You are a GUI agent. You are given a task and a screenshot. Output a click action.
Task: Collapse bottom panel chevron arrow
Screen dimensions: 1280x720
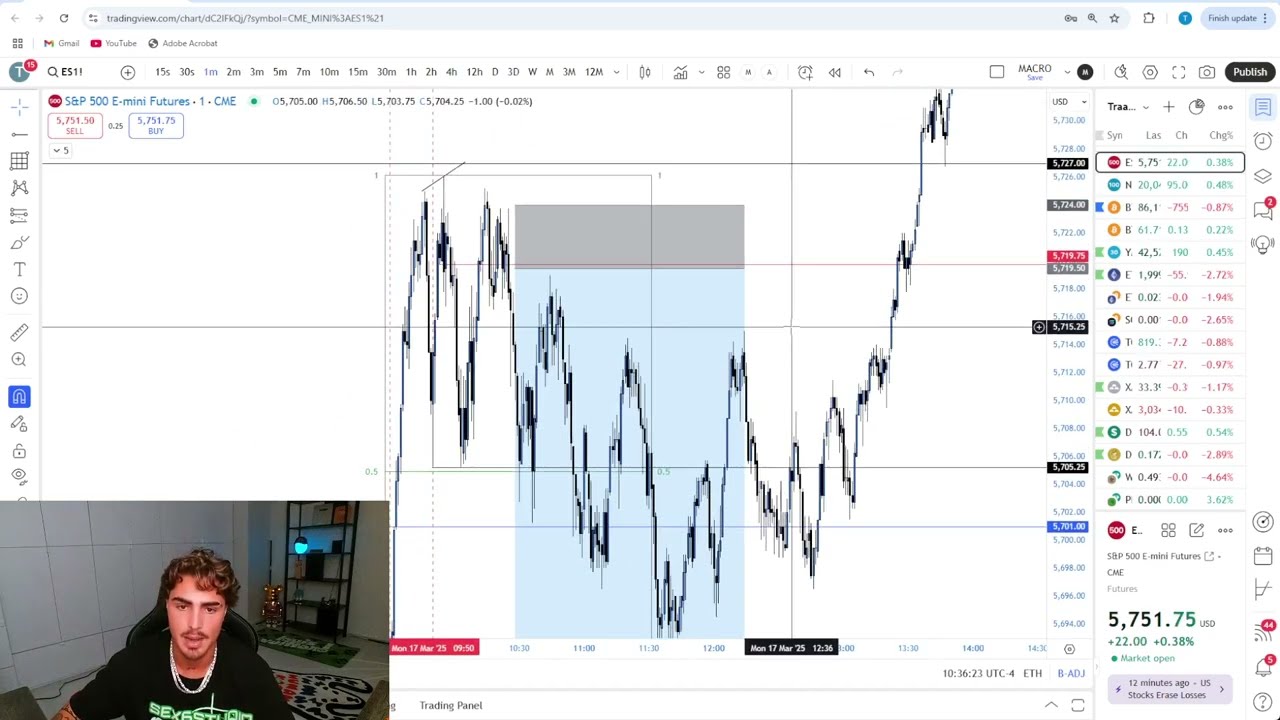coord(1051,706)
